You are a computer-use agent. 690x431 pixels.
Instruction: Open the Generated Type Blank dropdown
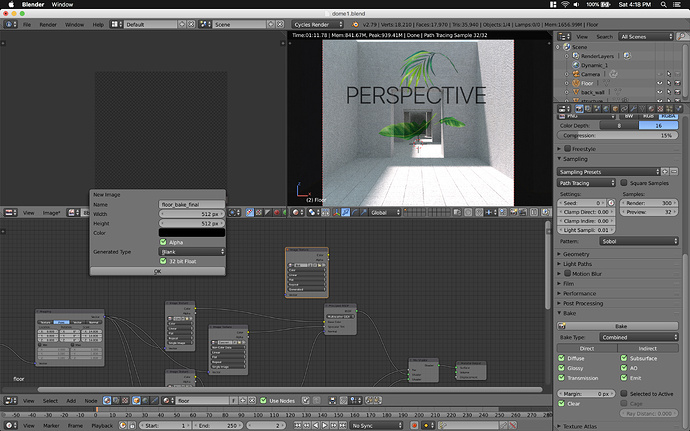point(192,252)
